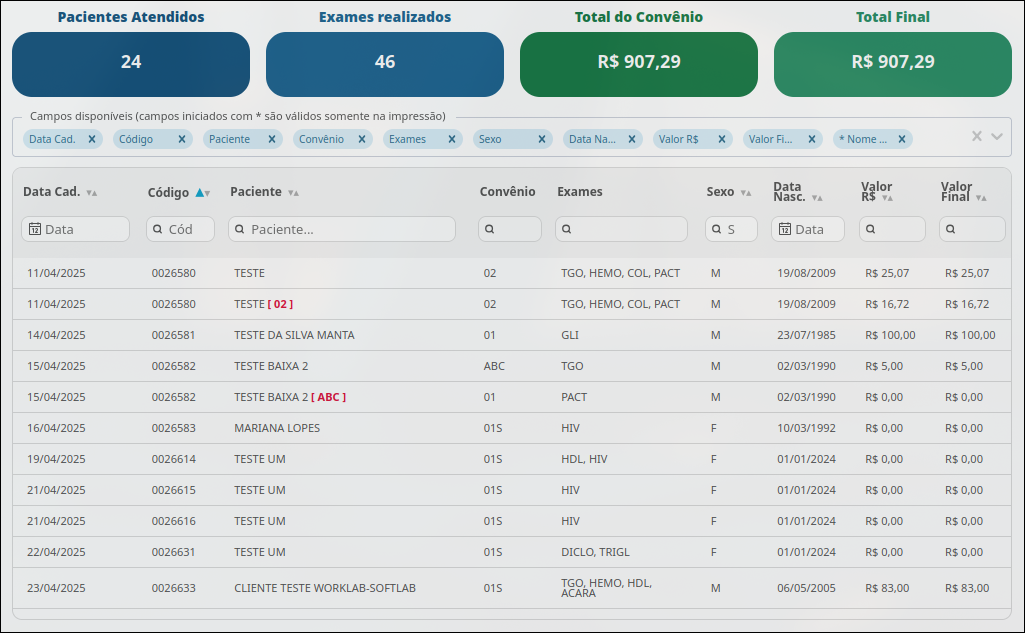Sort by Código column arrow
The height and width of the screenshot is (633, 1025).
click(203, 193)
